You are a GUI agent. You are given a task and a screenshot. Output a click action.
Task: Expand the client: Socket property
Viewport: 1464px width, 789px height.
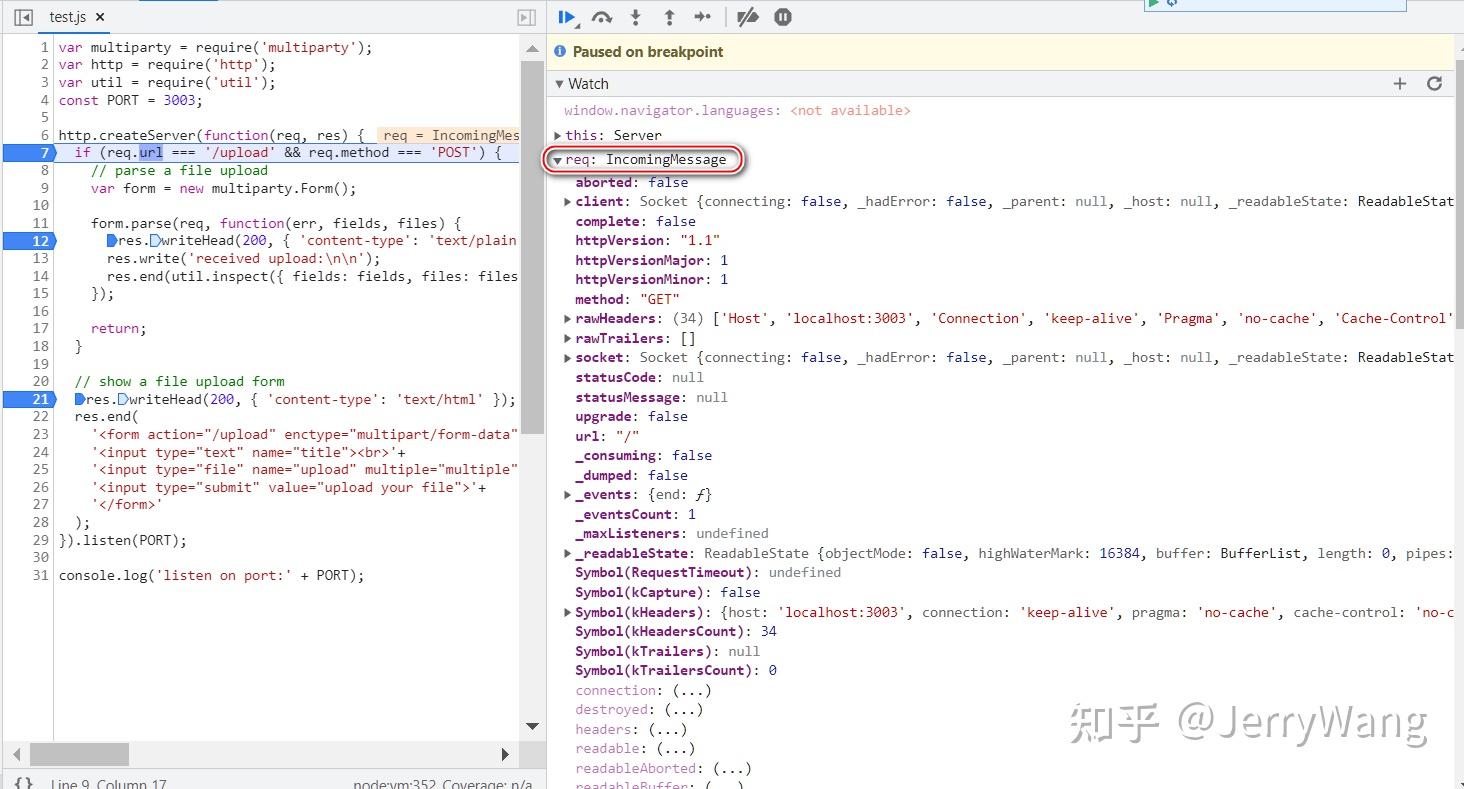pyautogui.click(x=567, y=201)
